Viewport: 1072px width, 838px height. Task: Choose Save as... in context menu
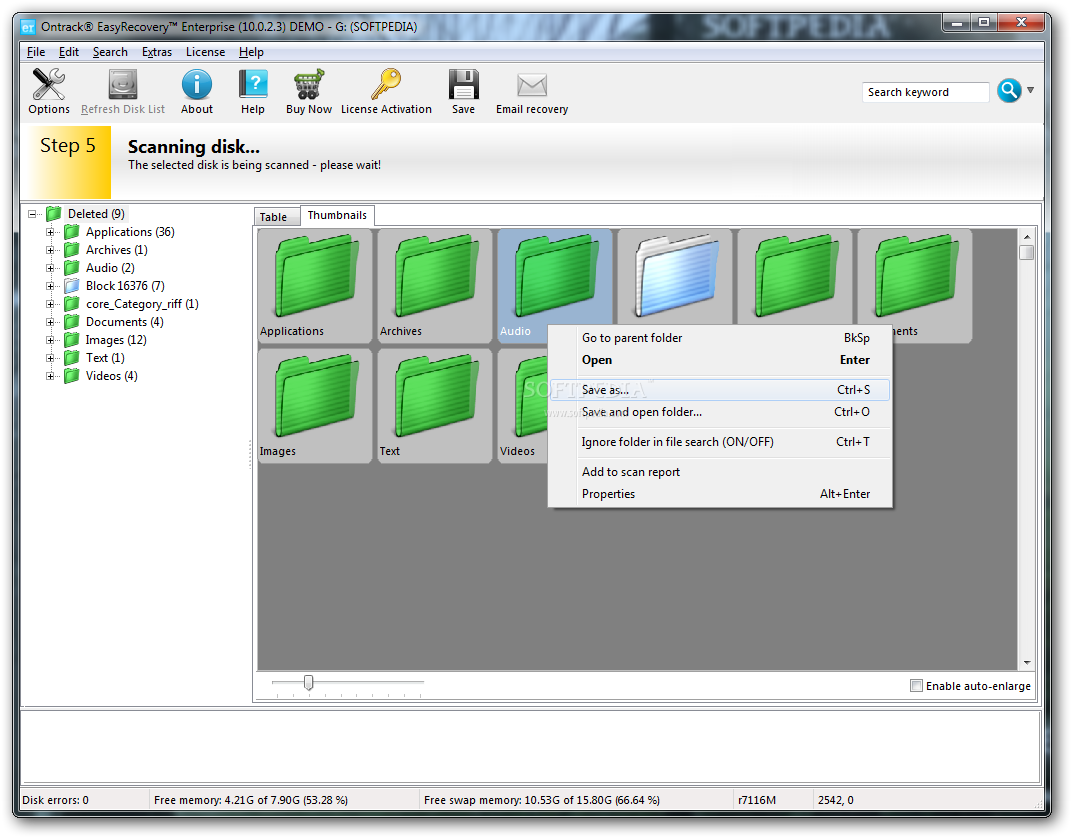[x=721, y=390]
